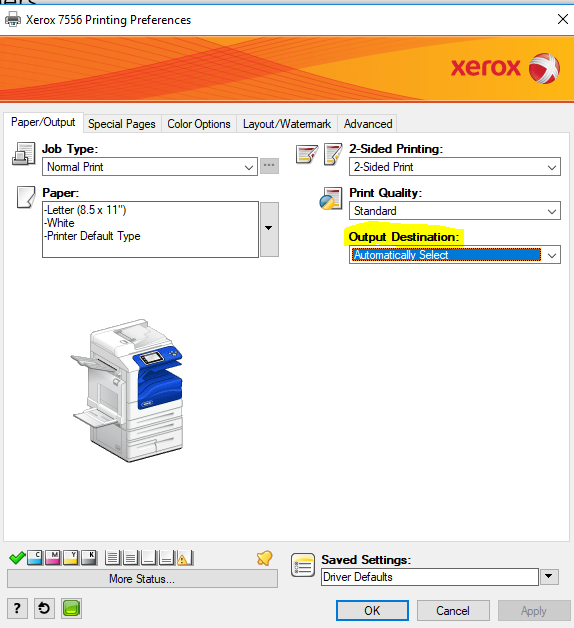Click the OK button
This screenshot has height=628, width=574.
(372, 610)
